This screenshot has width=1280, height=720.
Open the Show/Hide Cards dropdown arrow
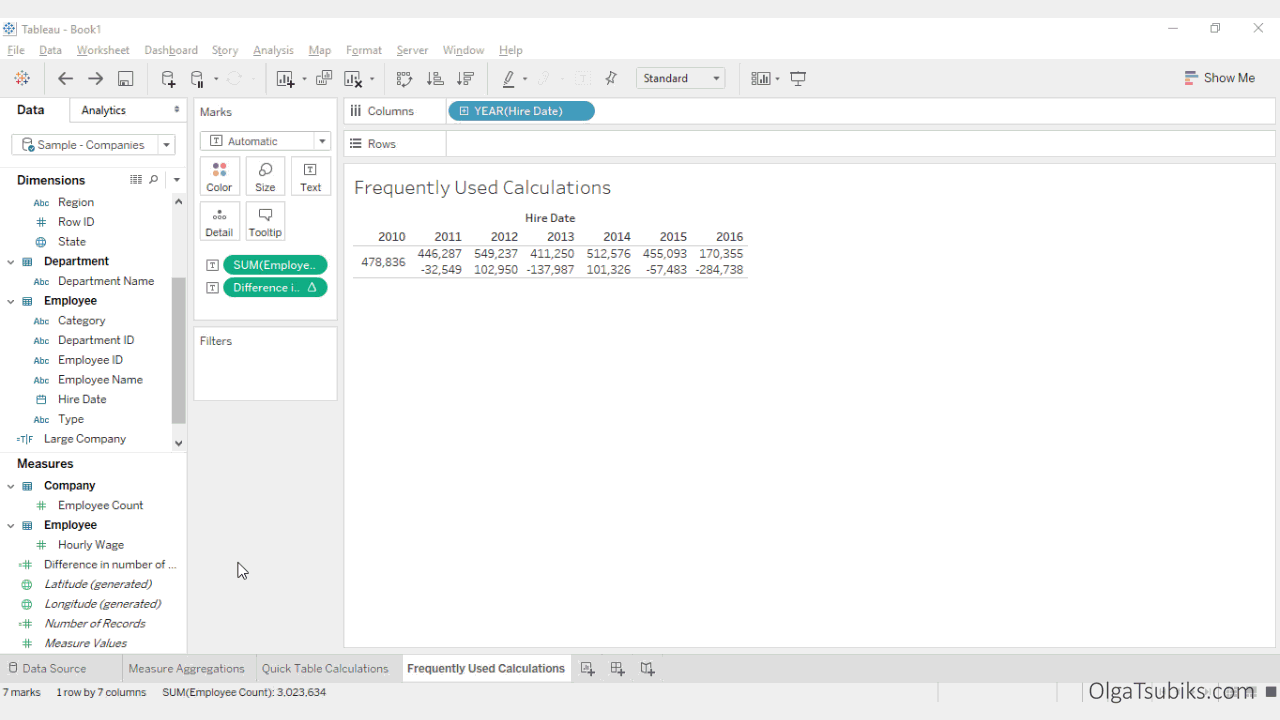777,79
